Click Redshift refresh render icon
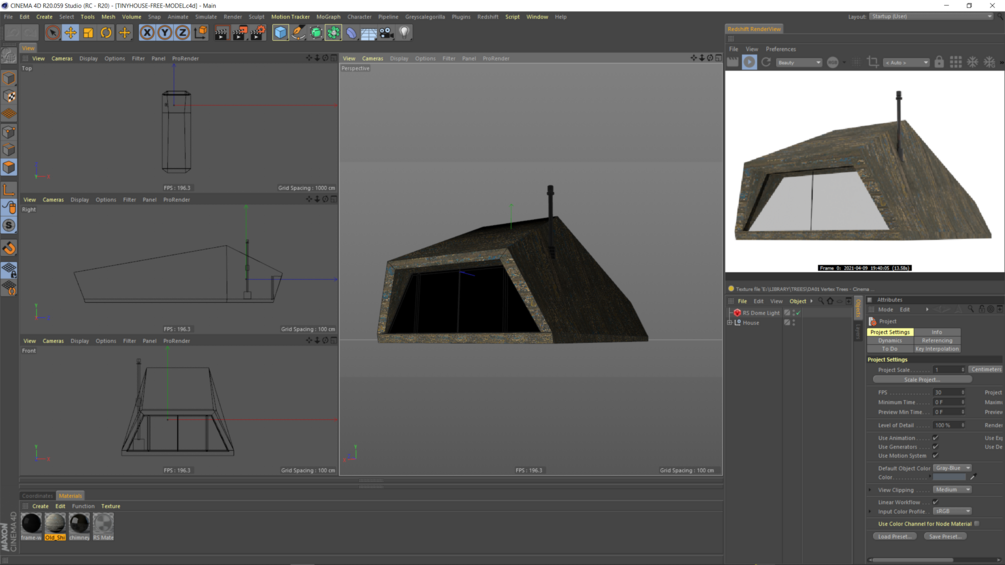The height and width of the screenshot is (565, 1005). coord(766,62)
